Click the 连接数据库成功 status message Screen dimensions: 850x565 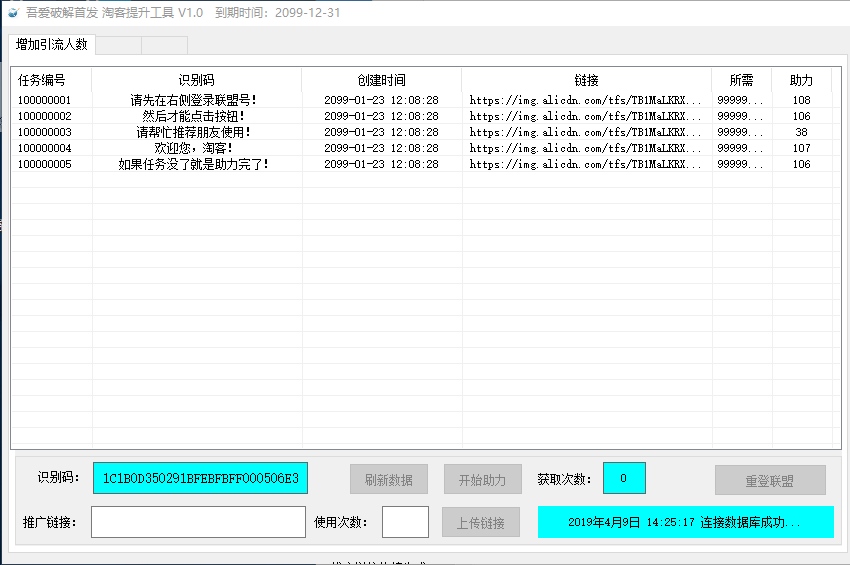pyautogui.click(x=685, y=522)
